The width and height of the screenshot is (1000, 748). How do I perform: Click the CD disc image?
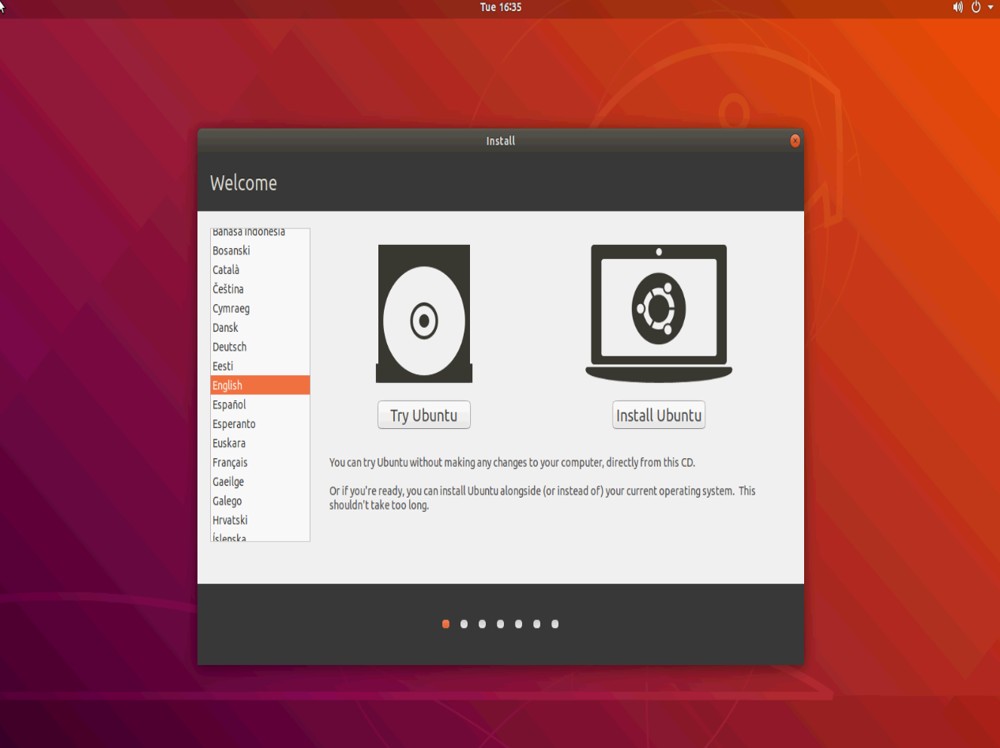click(424, 314)
